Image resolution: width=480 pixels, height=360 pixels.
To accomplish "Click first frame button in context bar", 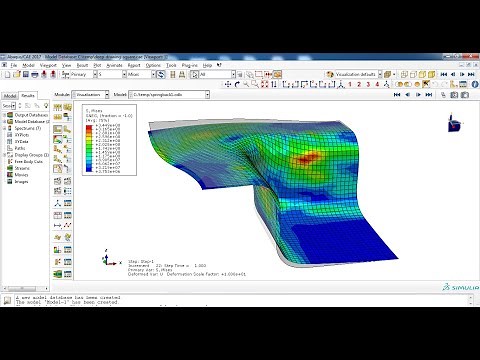I will (397, 95).
